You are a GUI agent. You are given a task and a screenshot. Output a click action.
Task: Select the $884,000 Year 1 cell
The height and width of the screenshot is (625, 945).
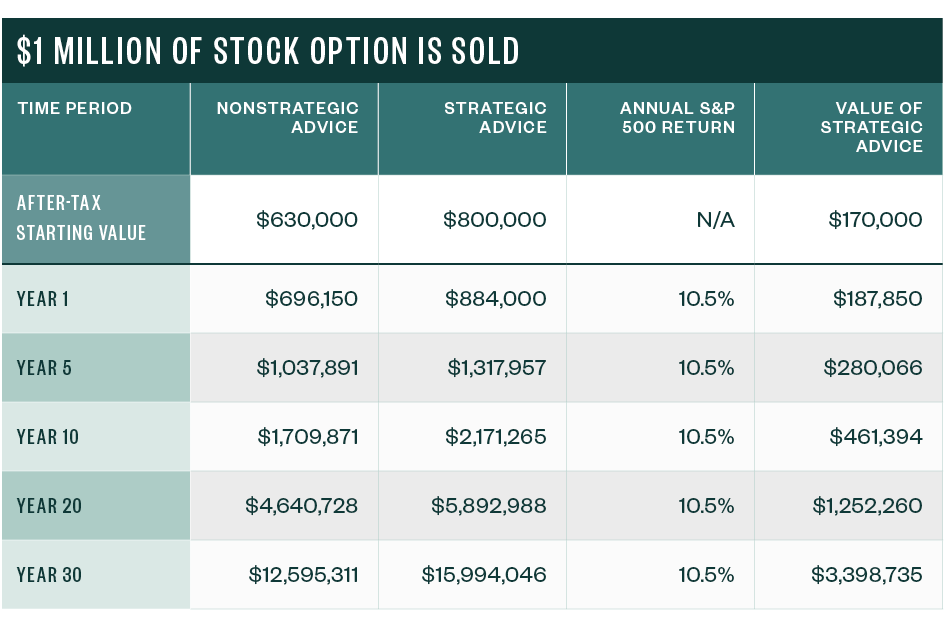(x=495, y=298)
